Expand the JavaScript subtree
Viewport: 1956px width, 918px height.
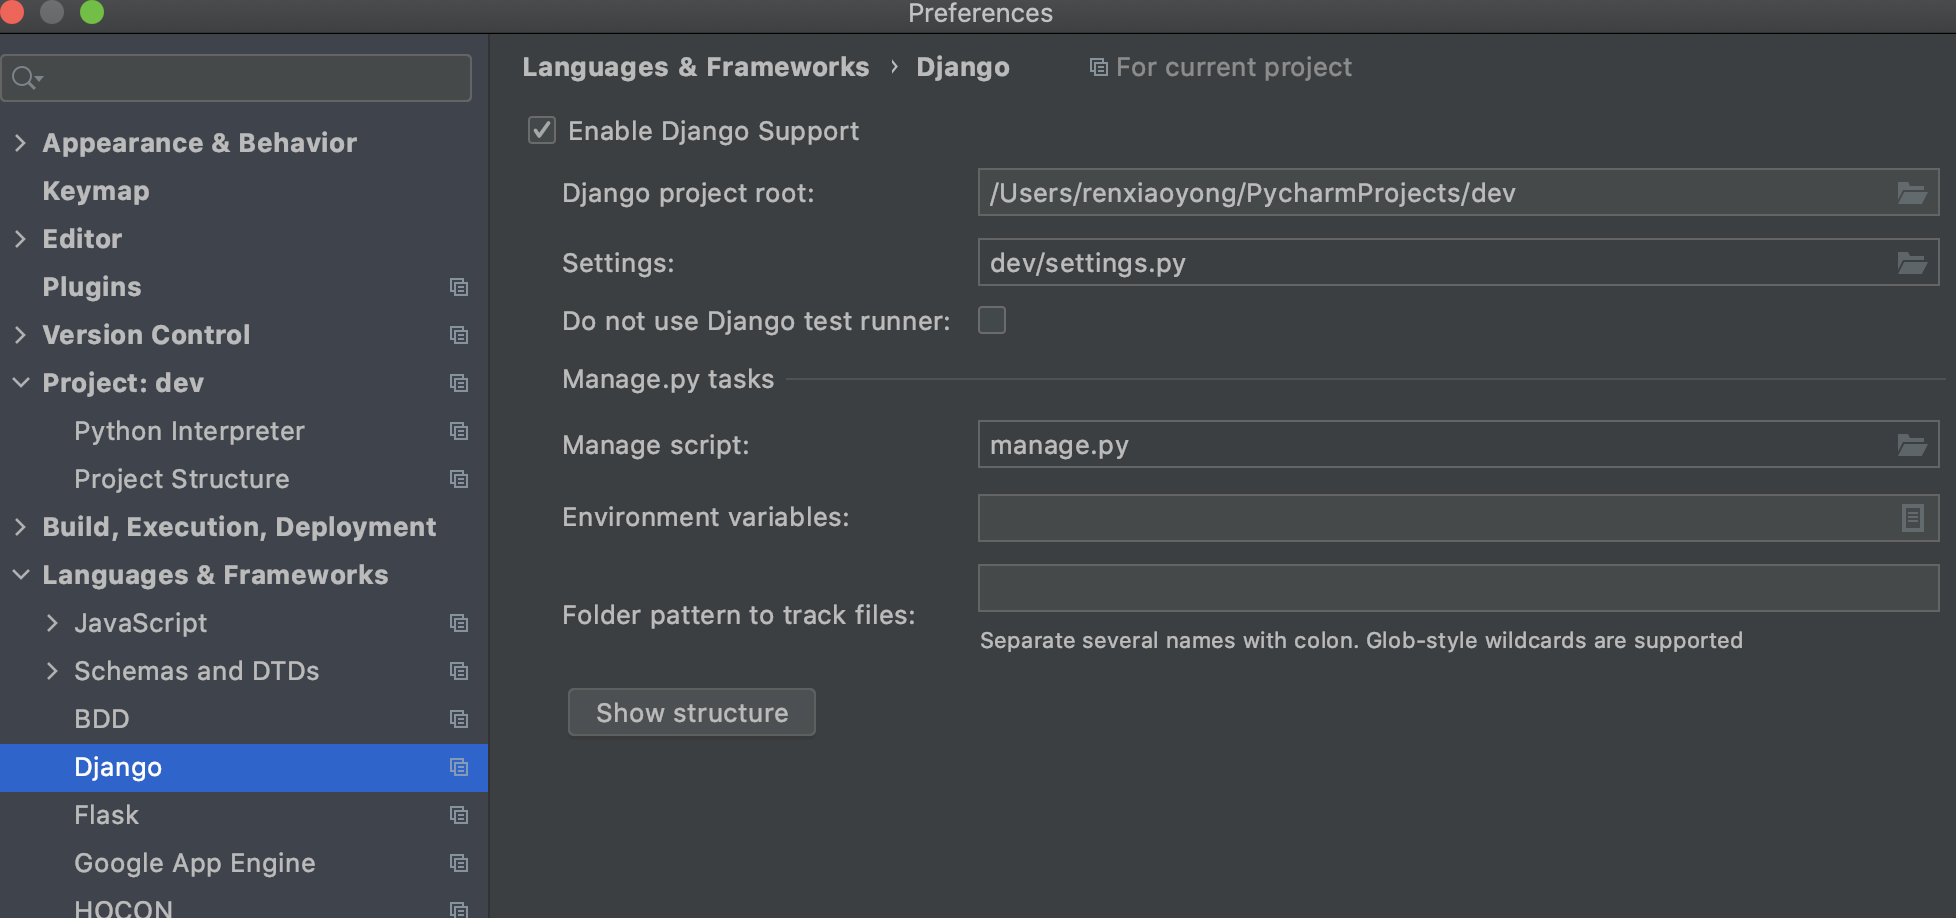point(52,623)
